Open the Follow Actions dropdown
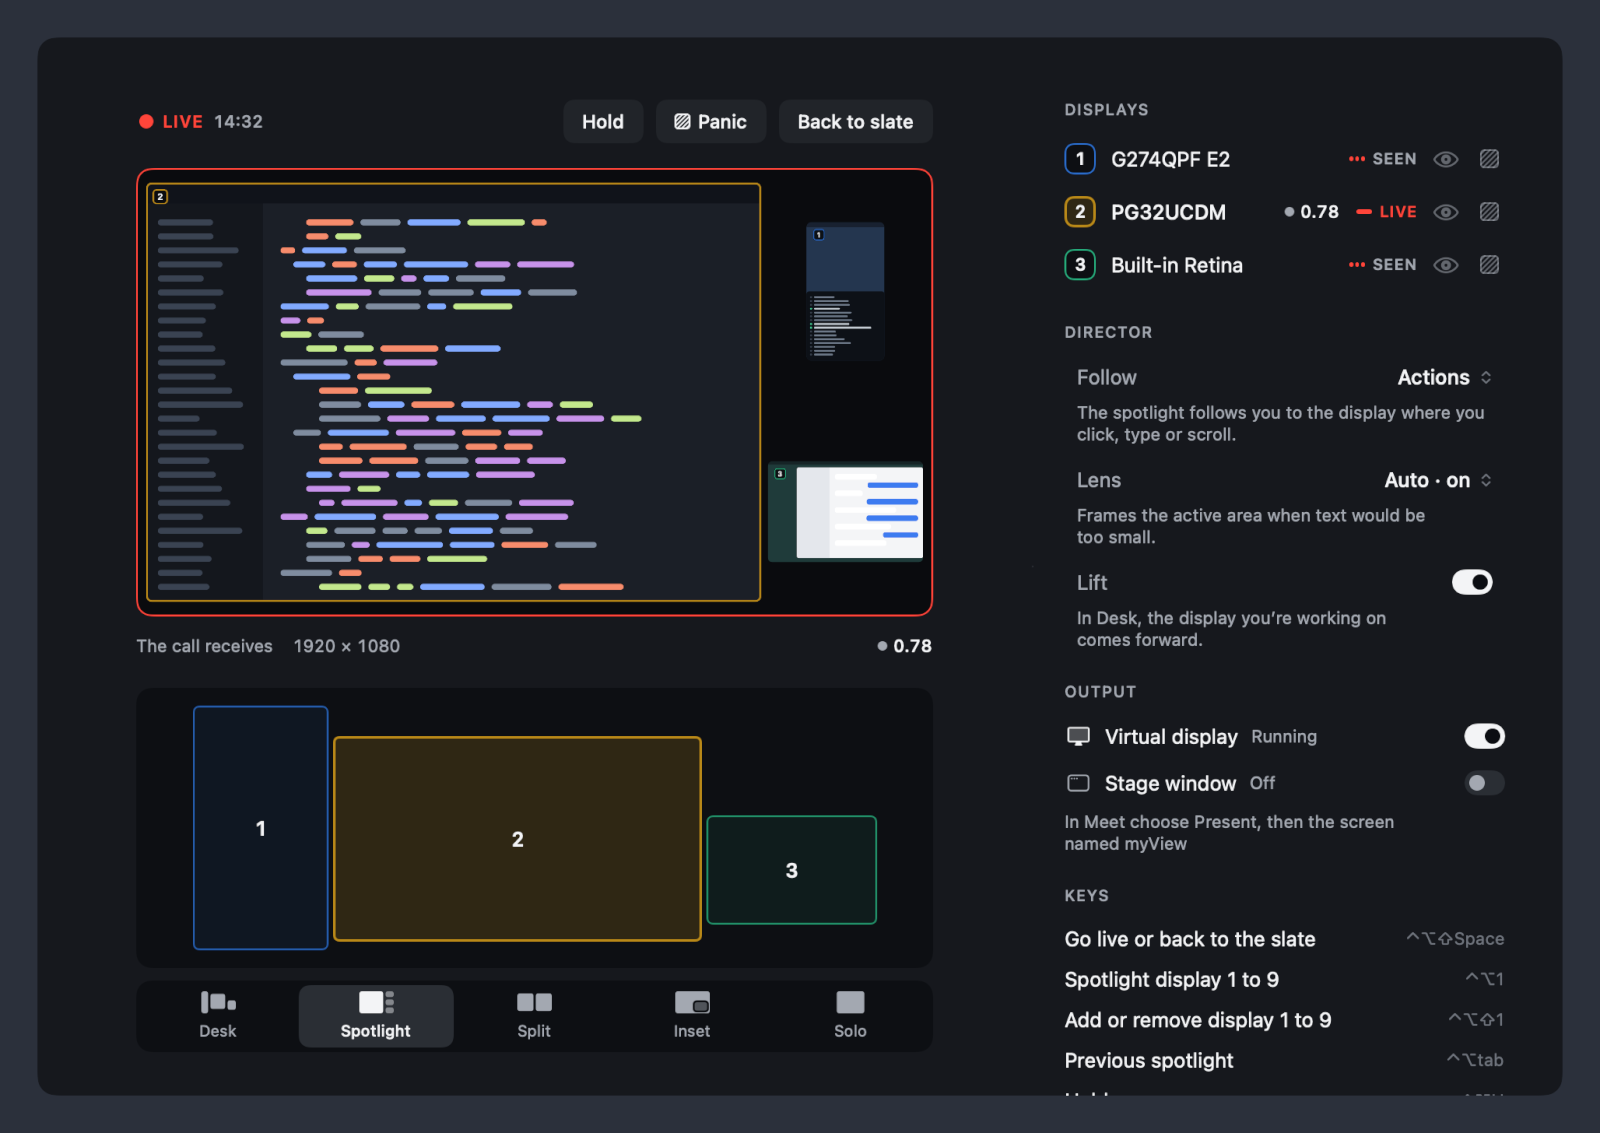 coord(1444,377)
